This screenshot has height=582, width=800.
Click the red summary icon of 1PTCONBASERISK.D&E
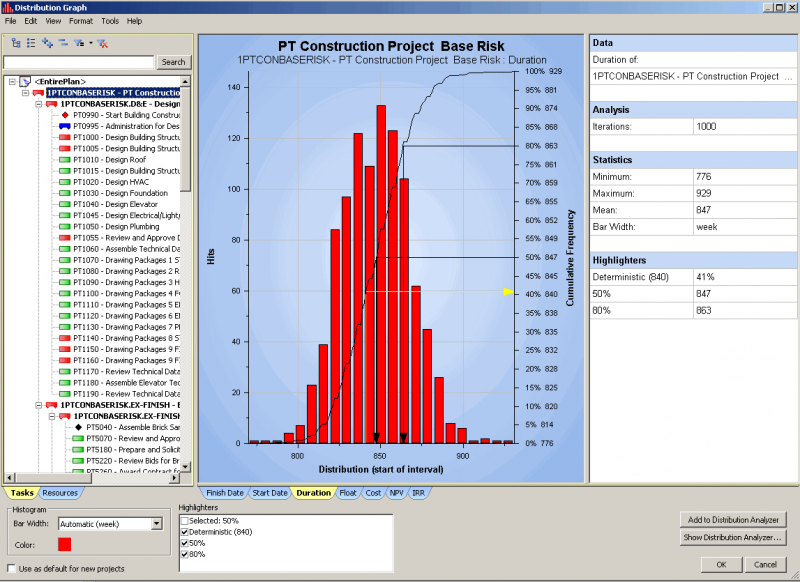(x=52, y=104)
